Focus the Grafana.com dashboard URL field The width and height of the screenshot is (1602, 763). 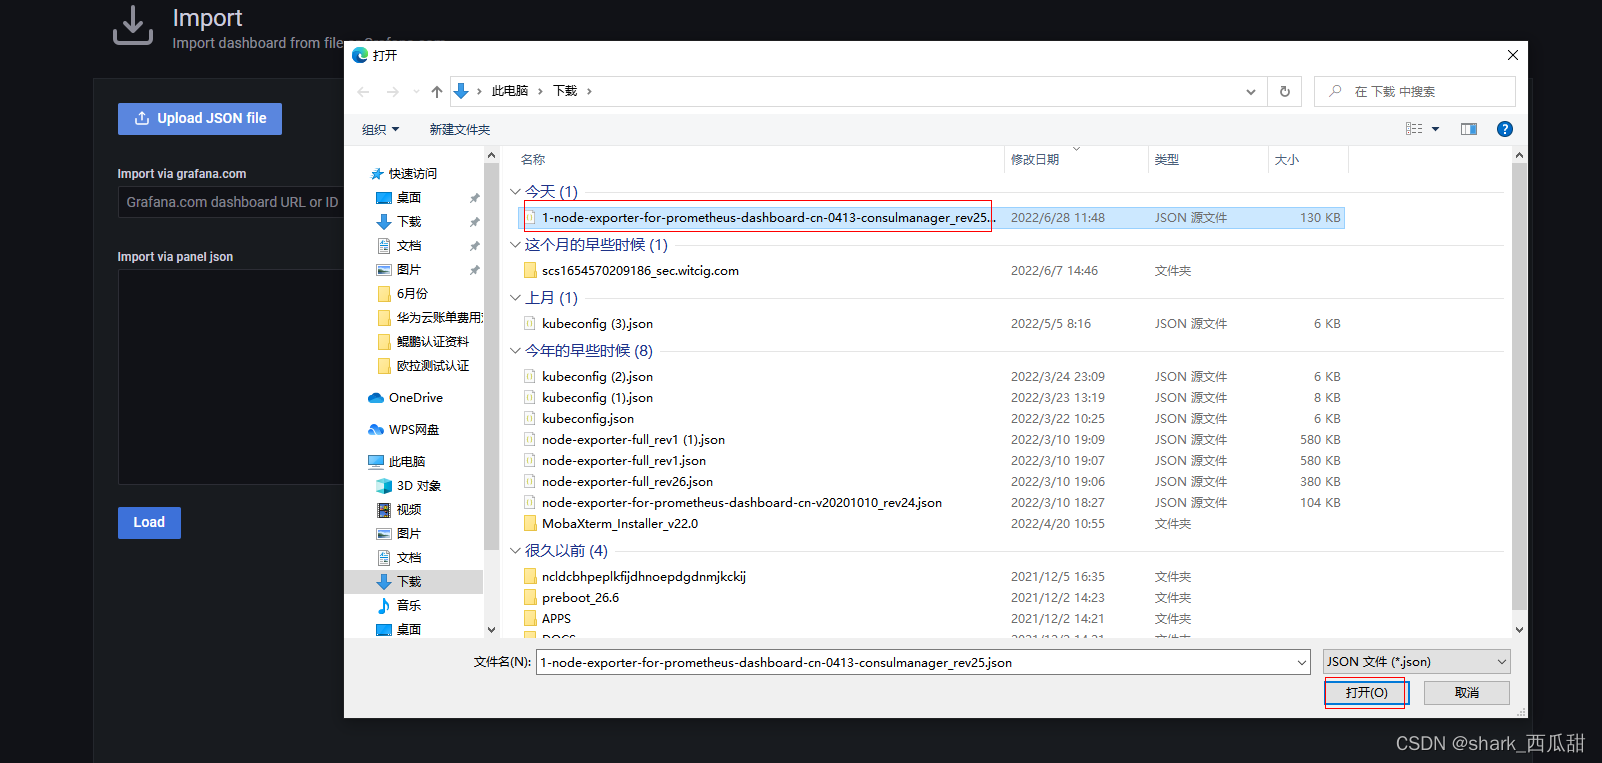coord(231,202)
